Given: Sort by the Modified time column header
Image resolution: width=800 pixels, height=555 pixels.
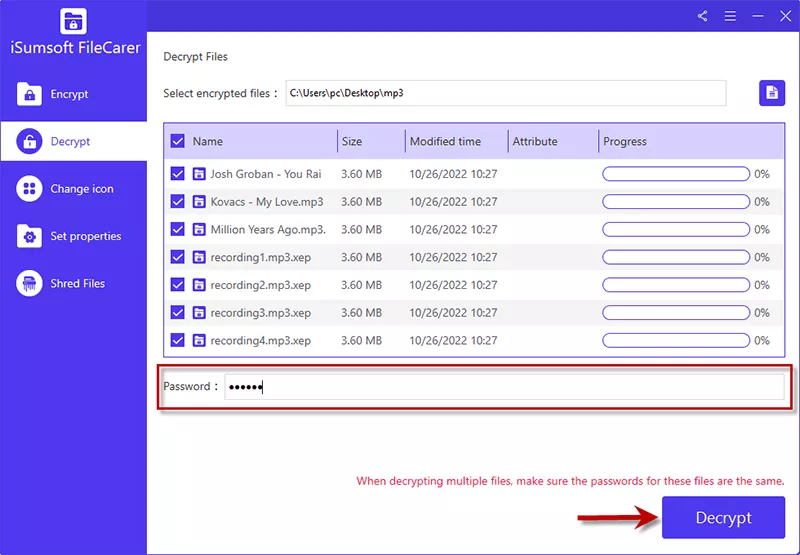Looking at the screenshot, I should point(445,141).
